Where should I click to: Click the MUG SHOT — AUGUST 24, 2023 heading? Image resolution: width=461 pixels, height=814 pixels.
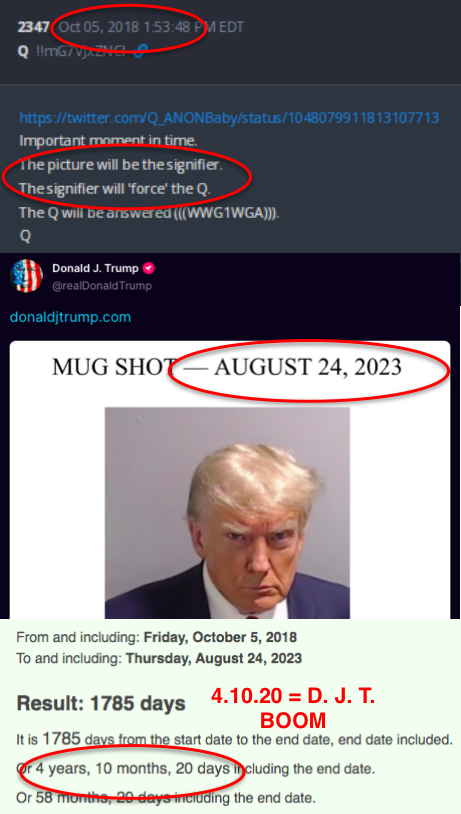click(227, 367)
